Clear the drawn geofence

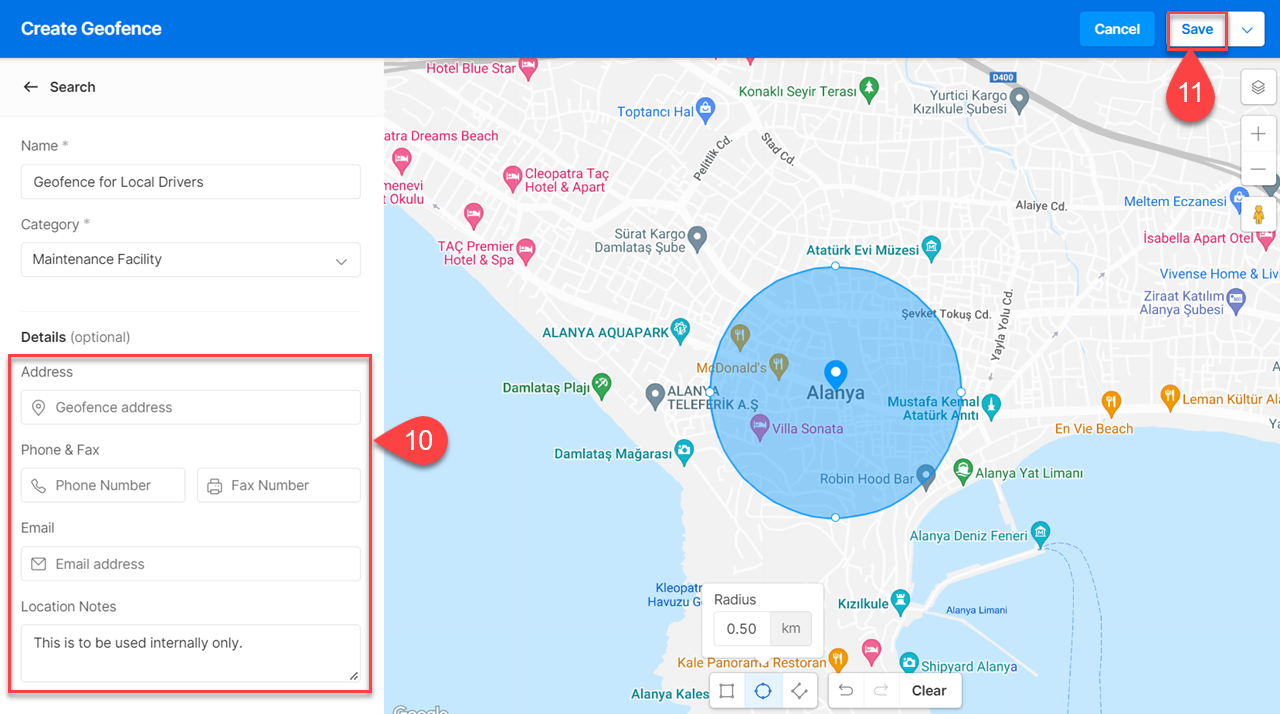pos(929,691)
